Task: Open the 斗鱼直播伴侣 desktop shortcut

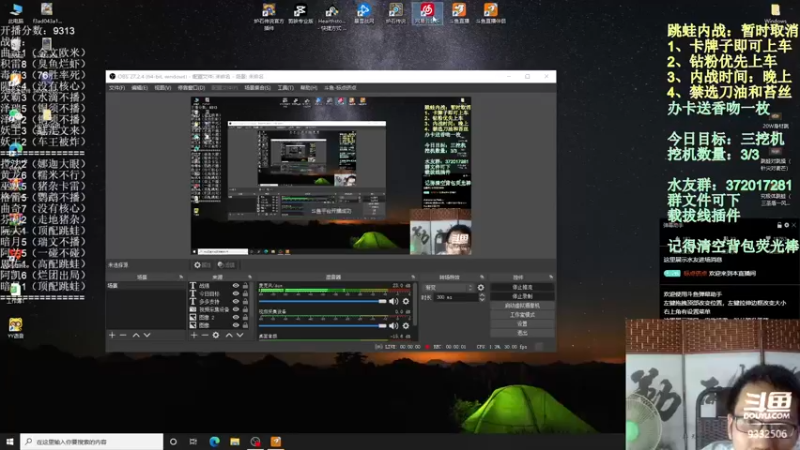Action: coord(491,13)
